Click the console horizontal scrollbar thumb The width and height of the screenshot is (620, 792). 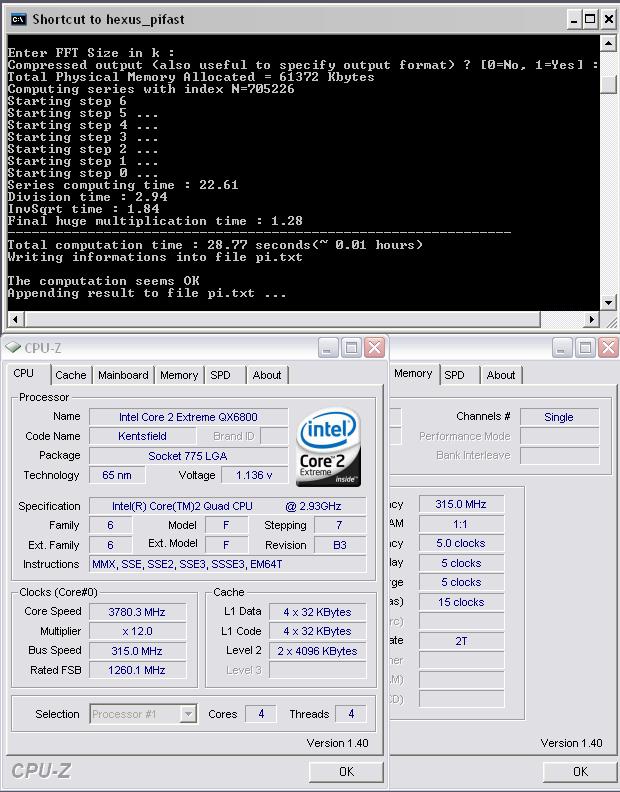click(x=283, y=319)
